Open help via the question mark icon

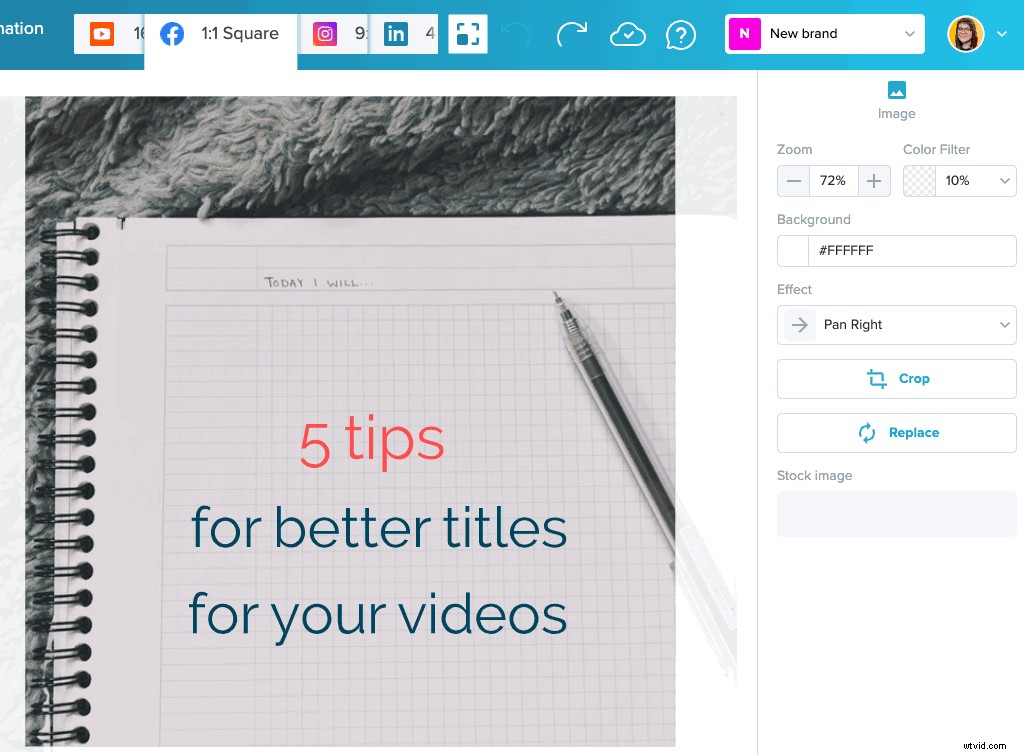coord(681,34)
